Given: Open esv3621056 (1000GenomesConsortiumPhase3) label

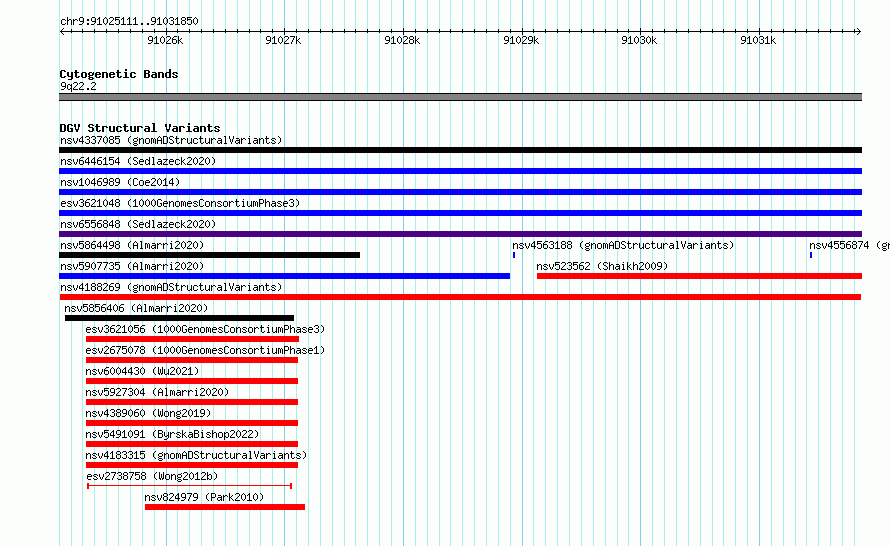Looking at the screenshot, I should tap(205, 329).
